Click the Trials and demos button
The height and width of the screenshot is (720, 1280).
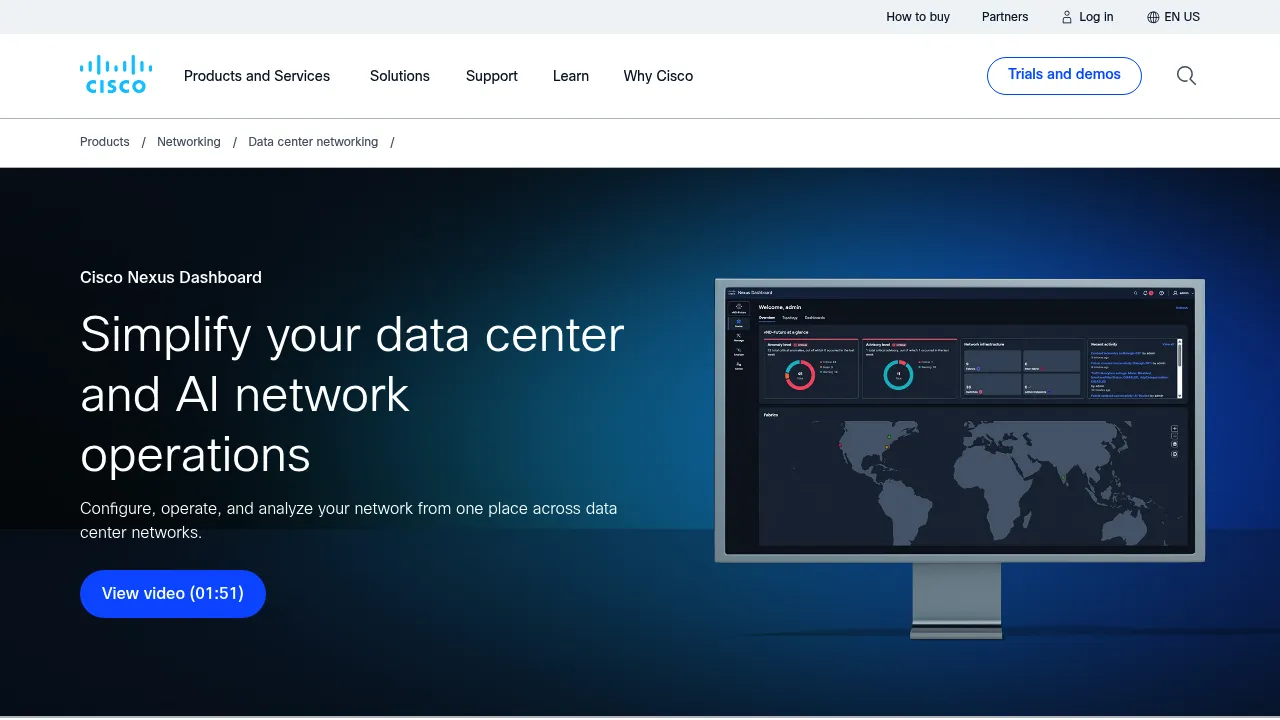(x=1064, y=76)
